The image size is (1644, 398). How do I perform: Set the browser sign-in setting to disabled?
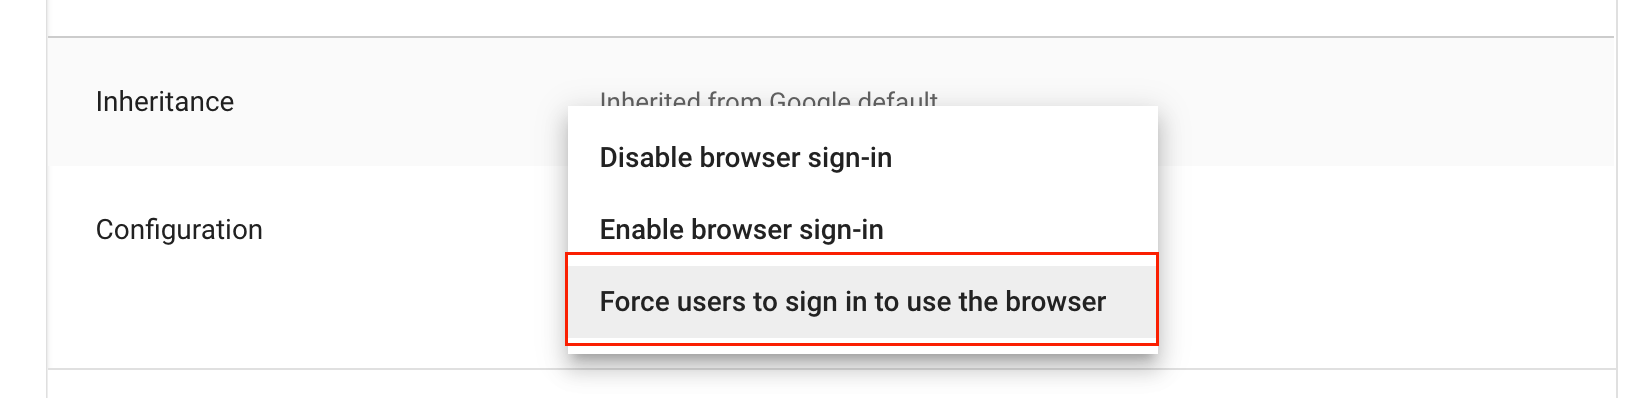[862, 158]
